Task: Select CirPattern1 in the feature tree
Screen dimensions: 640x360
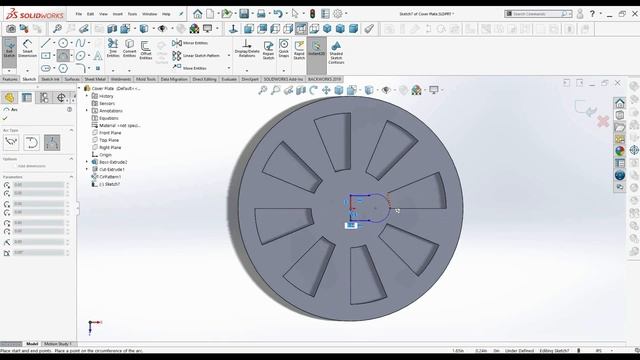Action: tap(106, 177)
